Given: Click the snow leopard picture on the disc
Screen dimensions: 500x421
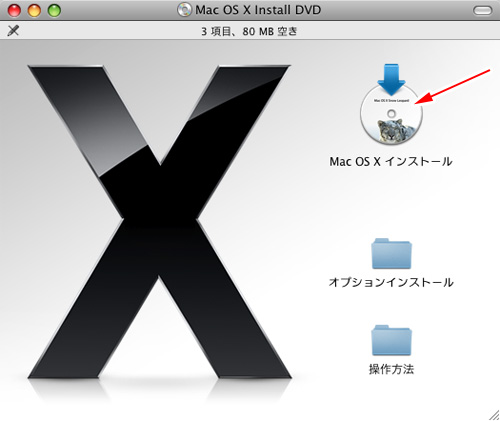Looking at the screenshot, I should [396, 131].
